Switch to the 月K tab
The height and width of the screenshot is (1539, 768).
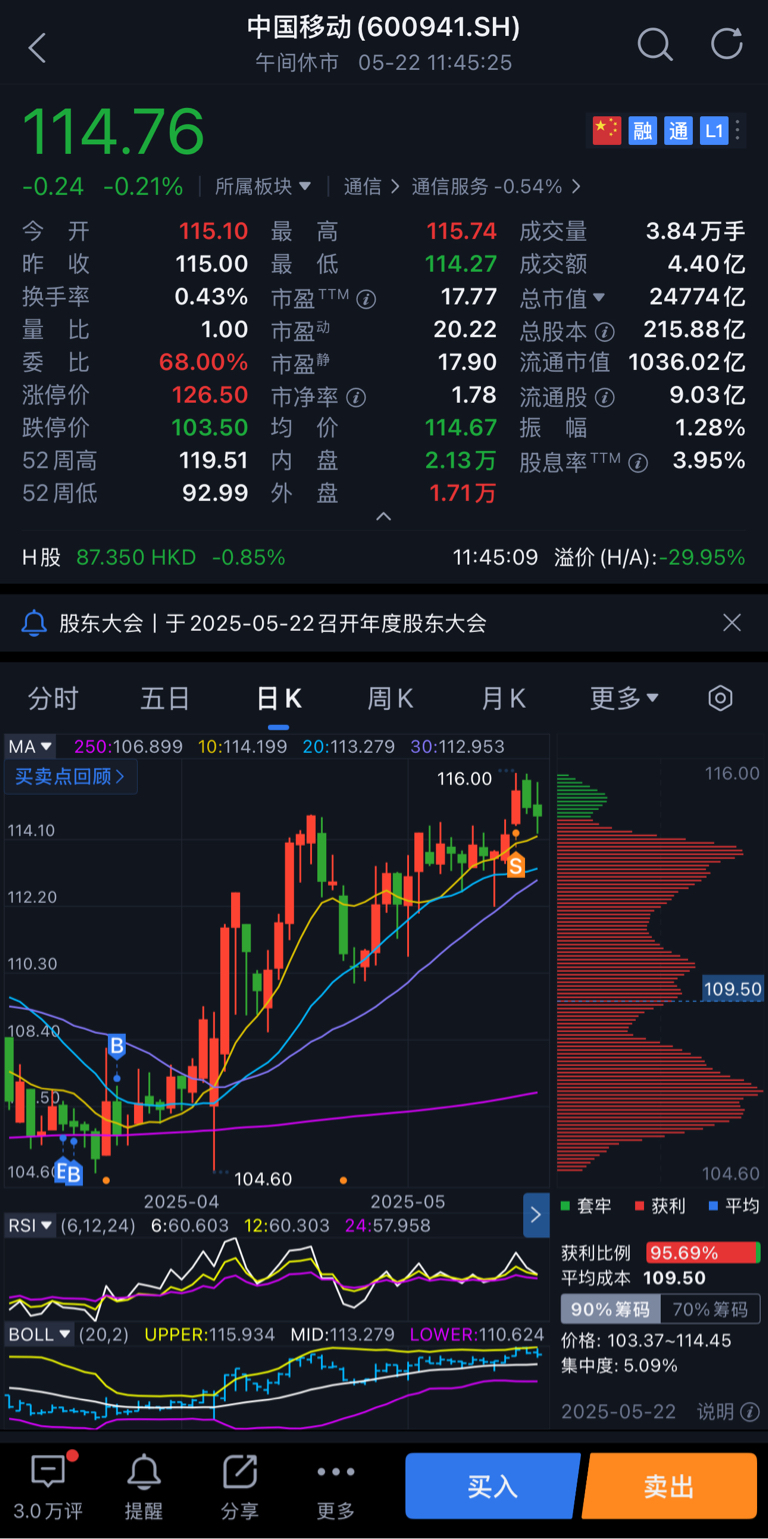504,698
